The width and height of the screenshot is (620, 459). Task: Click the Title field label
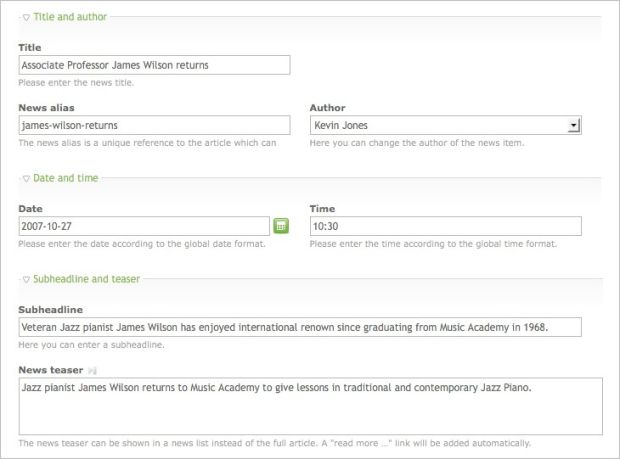coord(30,47)
